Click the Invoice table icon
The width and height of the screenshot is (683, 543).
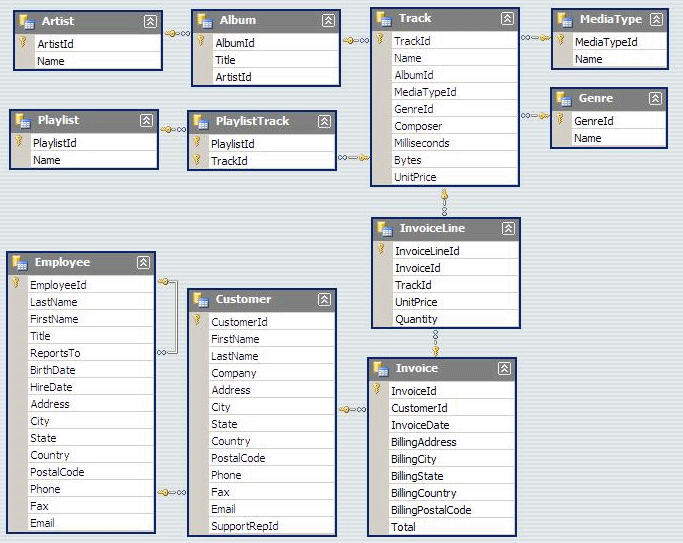[381, 369]
